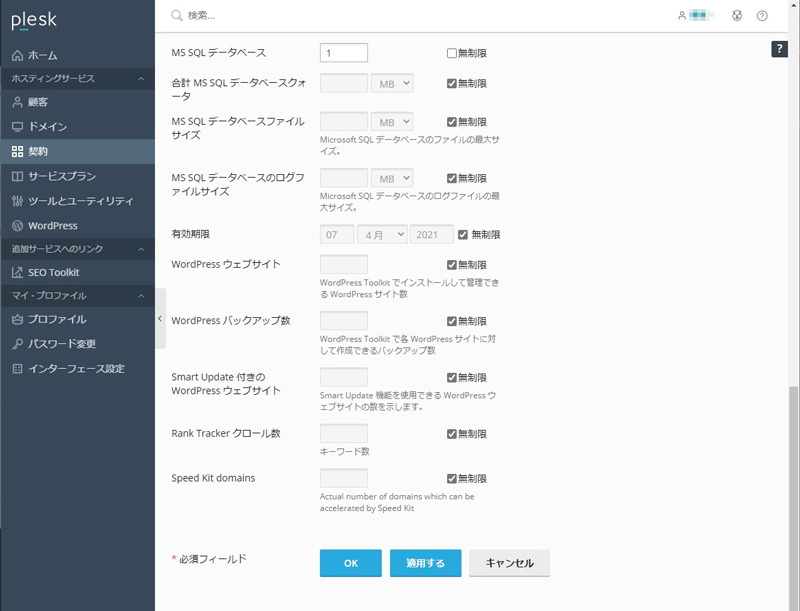Click the WordPress logo icon
This screenshot has width=800, height=611.
(17, 225)
